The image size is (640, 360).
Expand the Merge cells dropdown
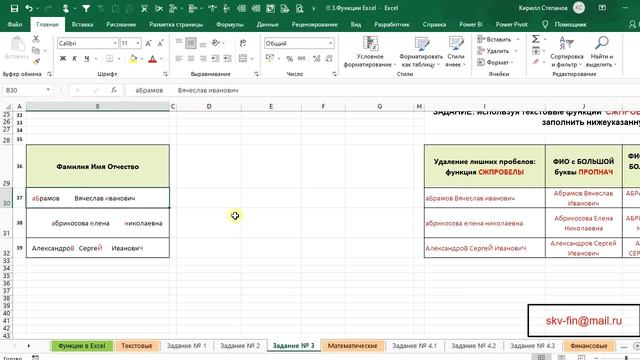[x=252, y=59]
